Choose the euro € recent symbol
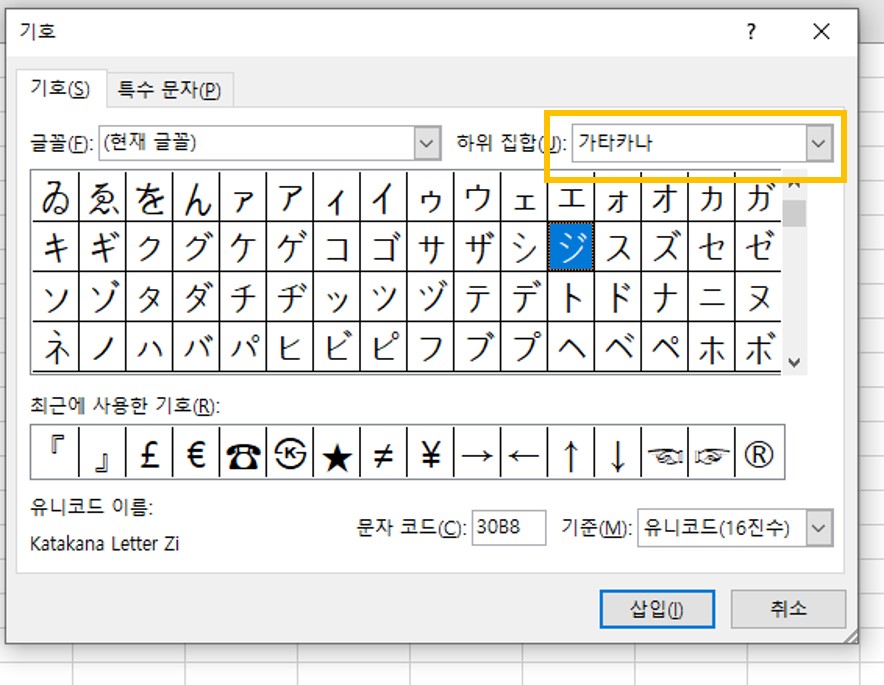 pyautogui.click(x=196, y=452)
